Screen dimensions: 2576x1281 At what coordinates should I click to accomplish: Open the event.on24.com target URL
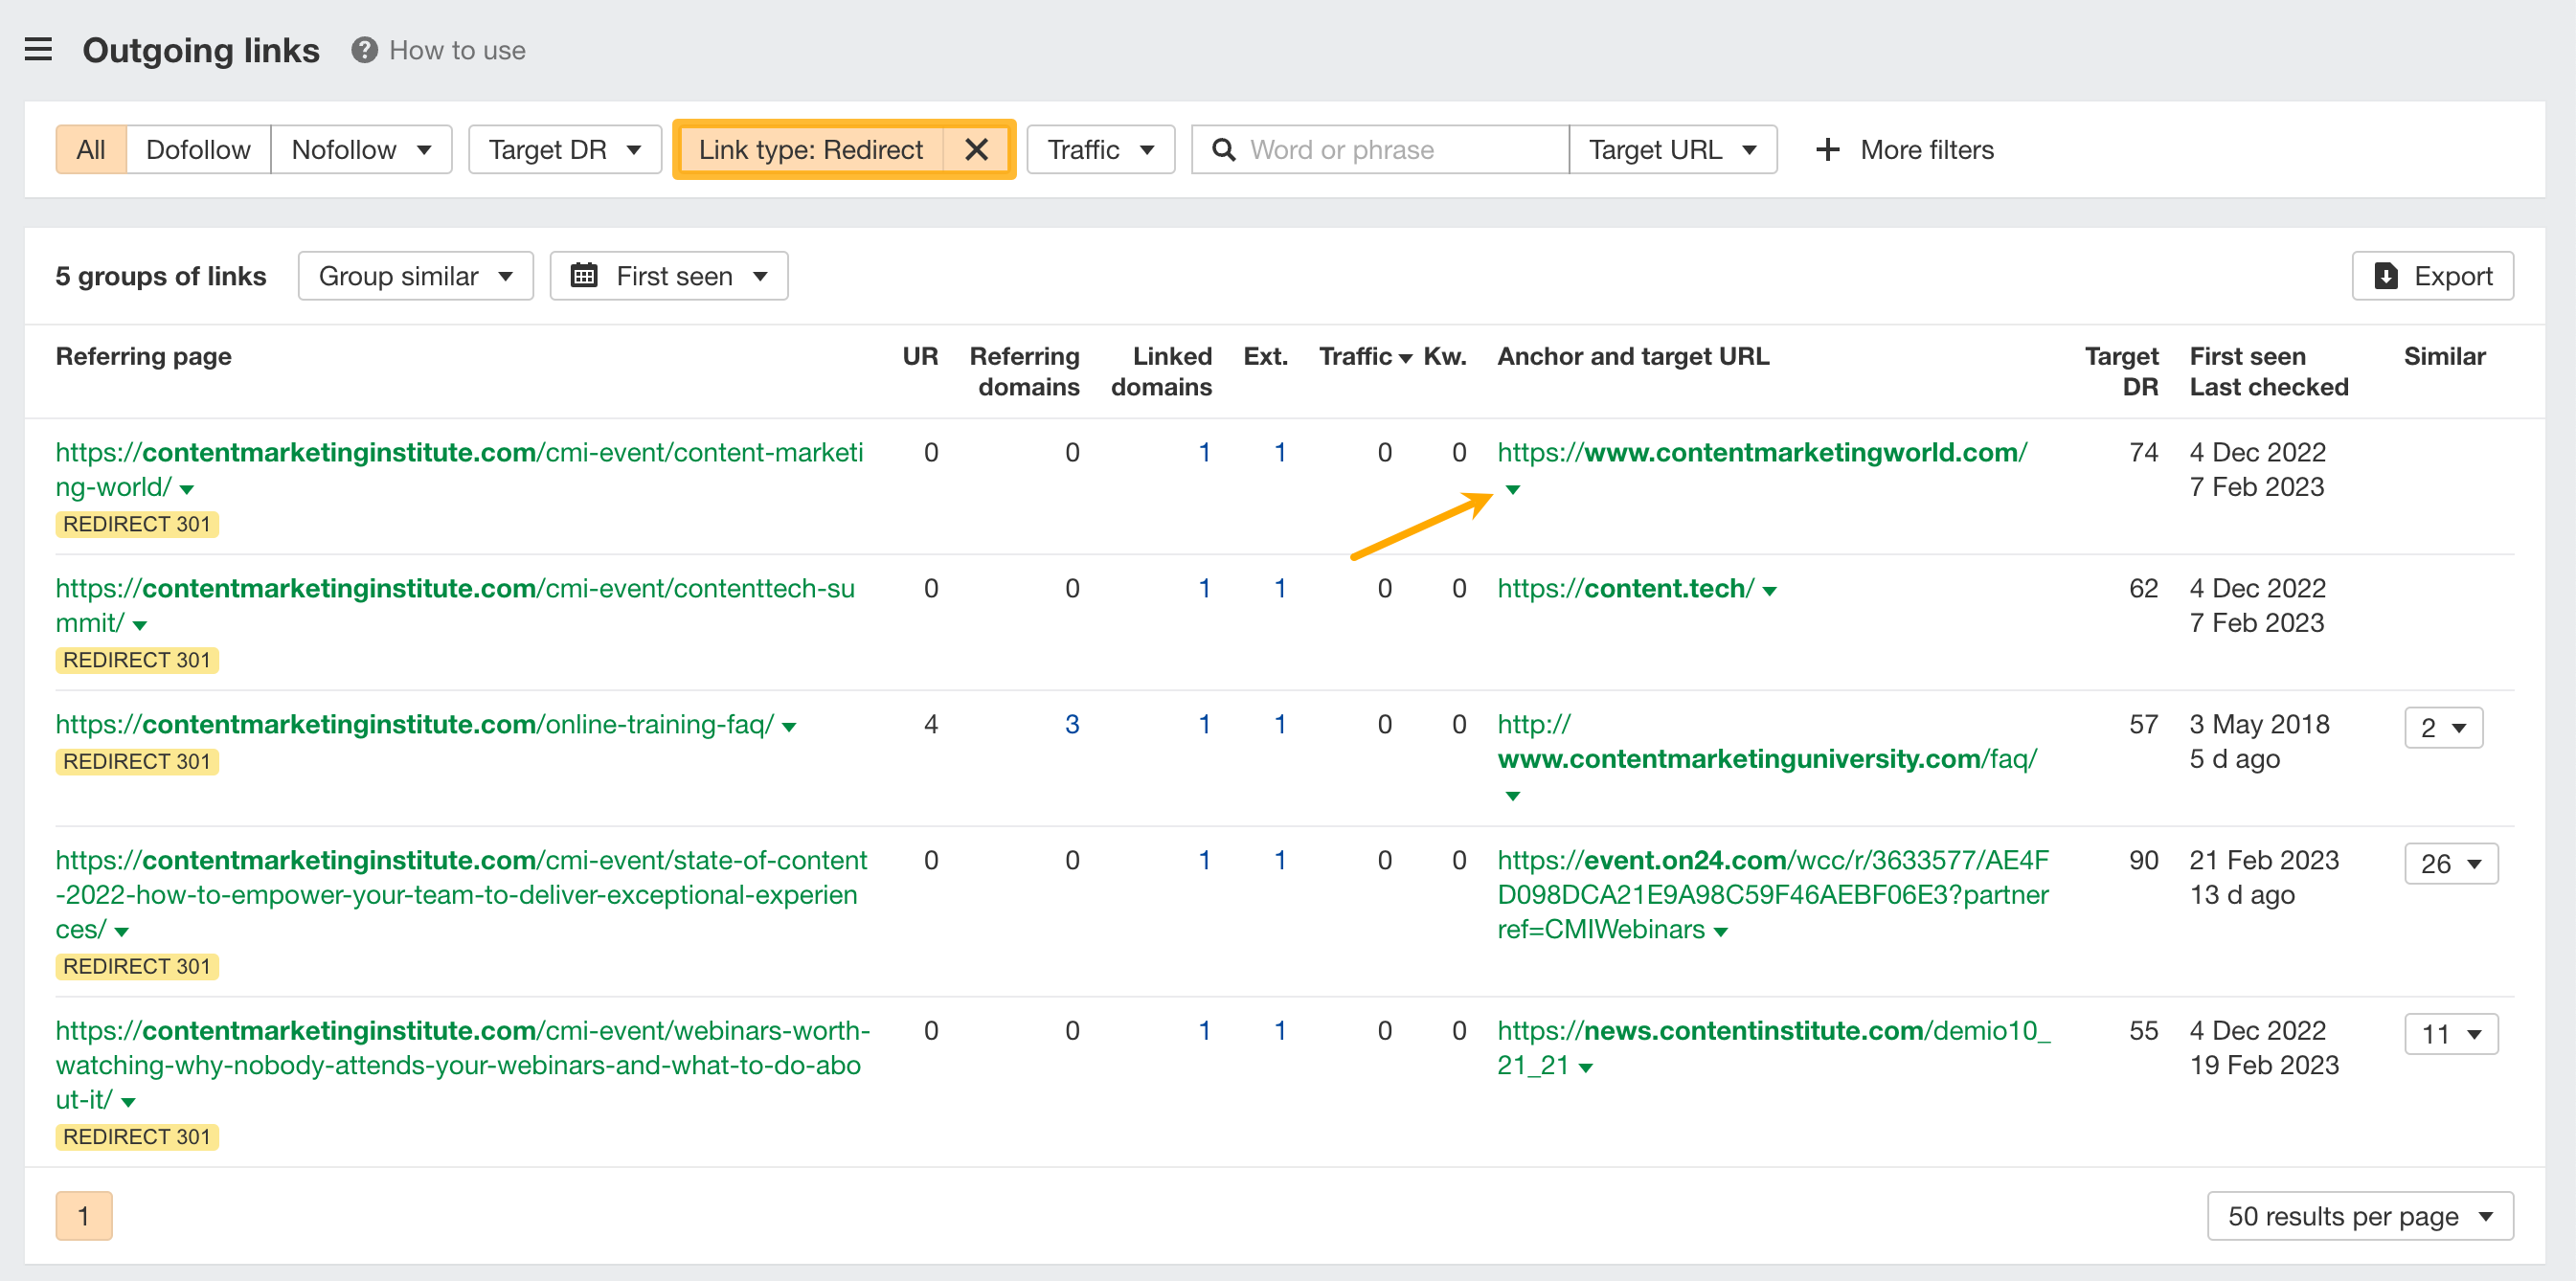tap(1773, 895)
